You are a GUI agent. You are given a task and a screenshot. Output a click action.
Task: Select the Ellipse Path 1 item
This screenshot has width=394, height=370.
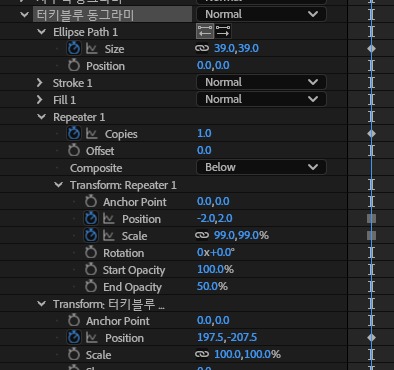(x=85, y=32)
